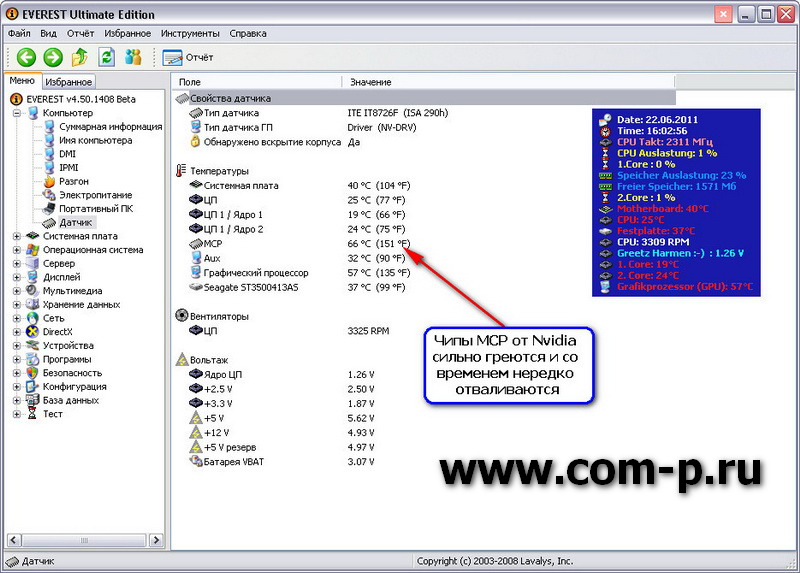Image resolution: width=800 pixels, height=573 pixels.
Task: Click the blue sensor overlay panel
Action: [x=677, y=202]
